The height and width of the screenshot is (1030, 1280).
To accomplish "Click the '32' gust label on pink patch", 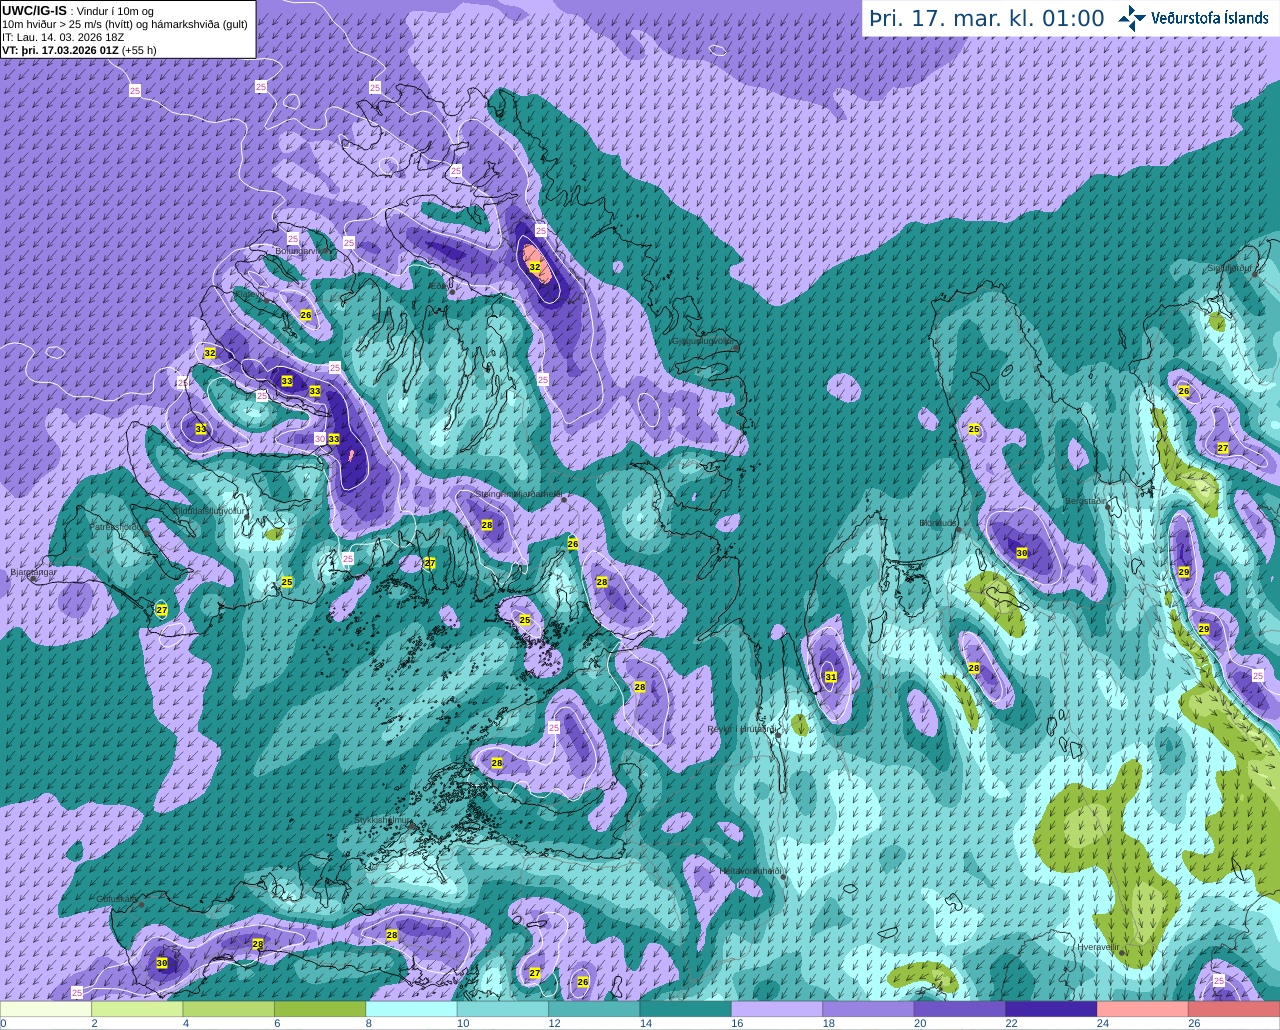I will (x=535, y=267).
